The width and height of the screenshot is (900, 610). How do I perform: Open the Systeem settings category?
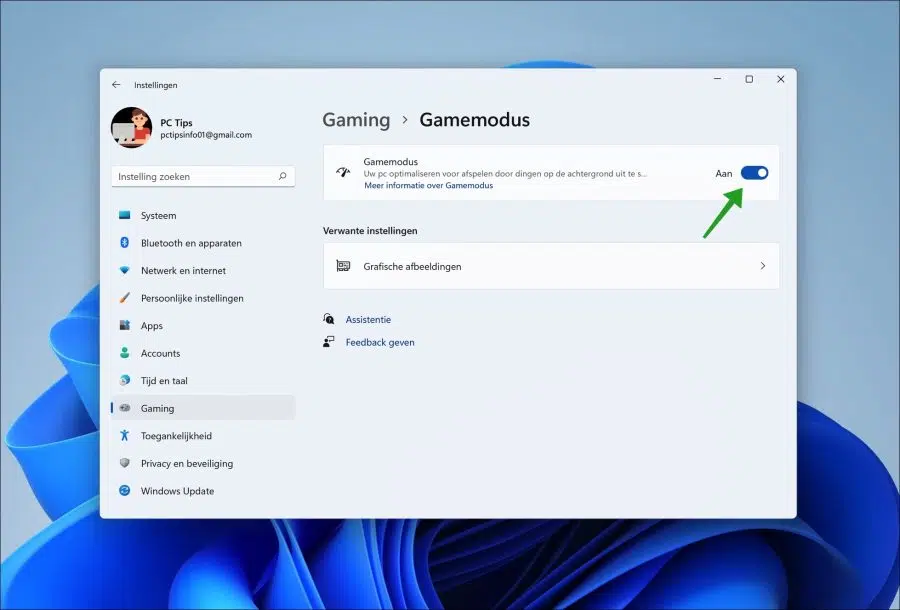tap(203, 215)
